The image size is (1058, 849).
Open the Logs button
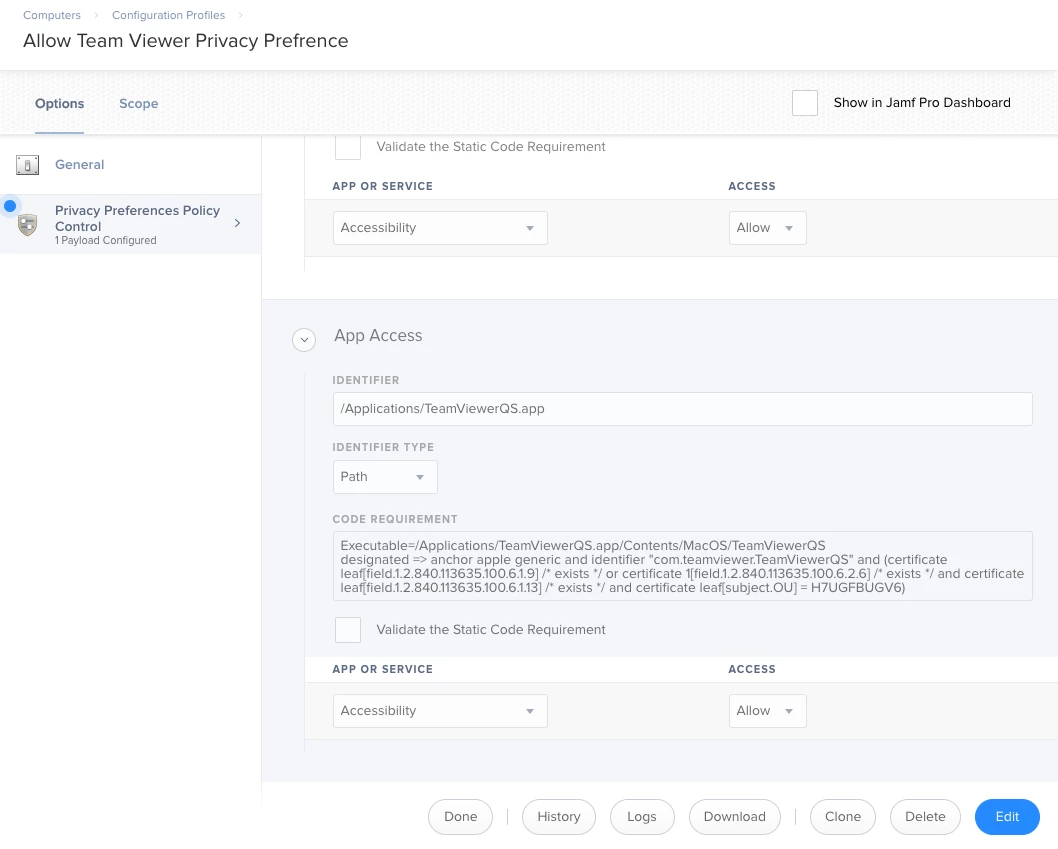[x=642, y=817]
